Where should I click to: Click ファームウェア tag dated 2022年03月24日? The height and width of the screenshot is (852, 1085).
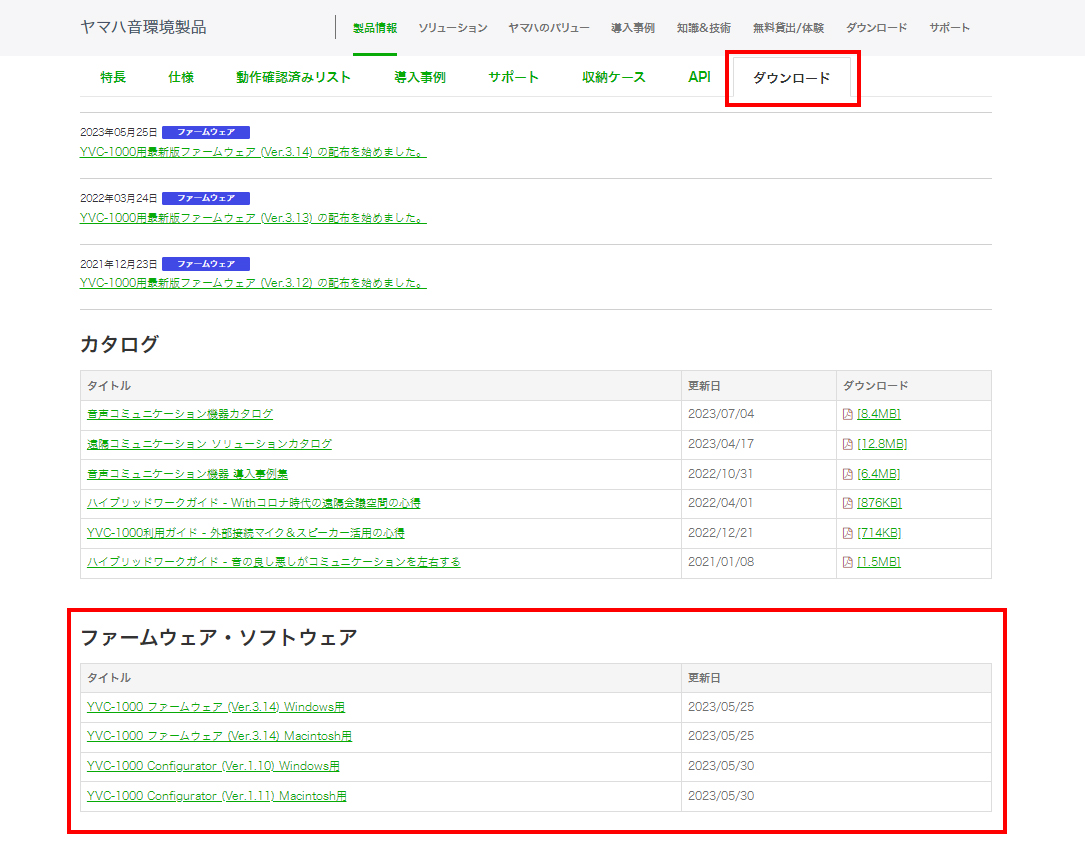[x=206, y=198]
